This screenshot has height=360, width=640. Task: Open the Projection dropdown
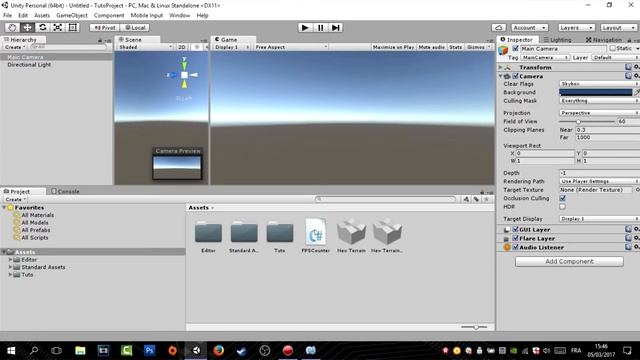(599, 113)
